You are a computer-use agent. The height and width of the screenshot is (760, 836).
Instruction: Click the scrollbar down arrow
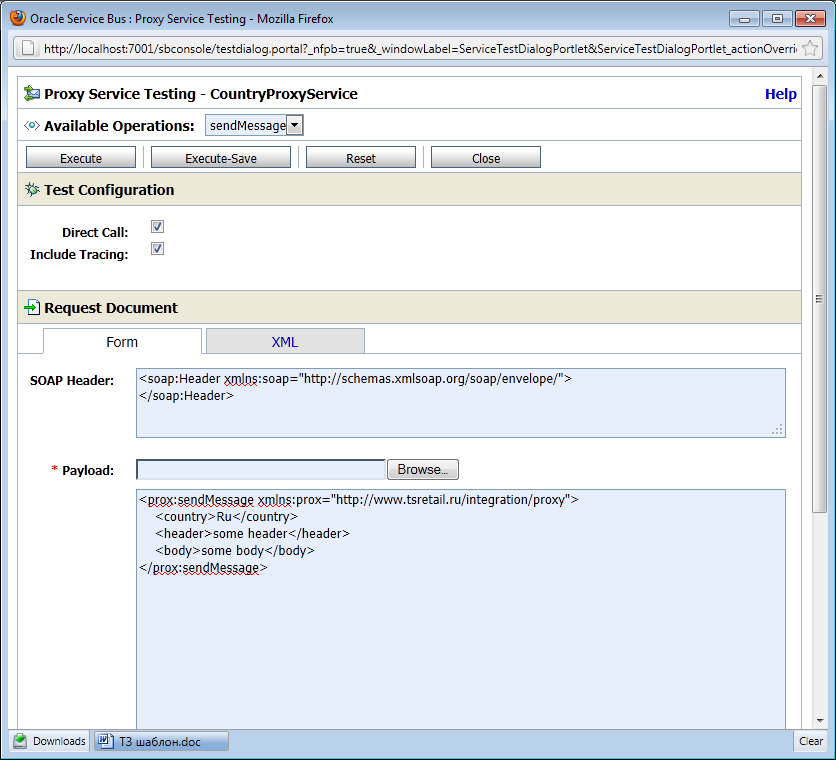coord(819,721)
